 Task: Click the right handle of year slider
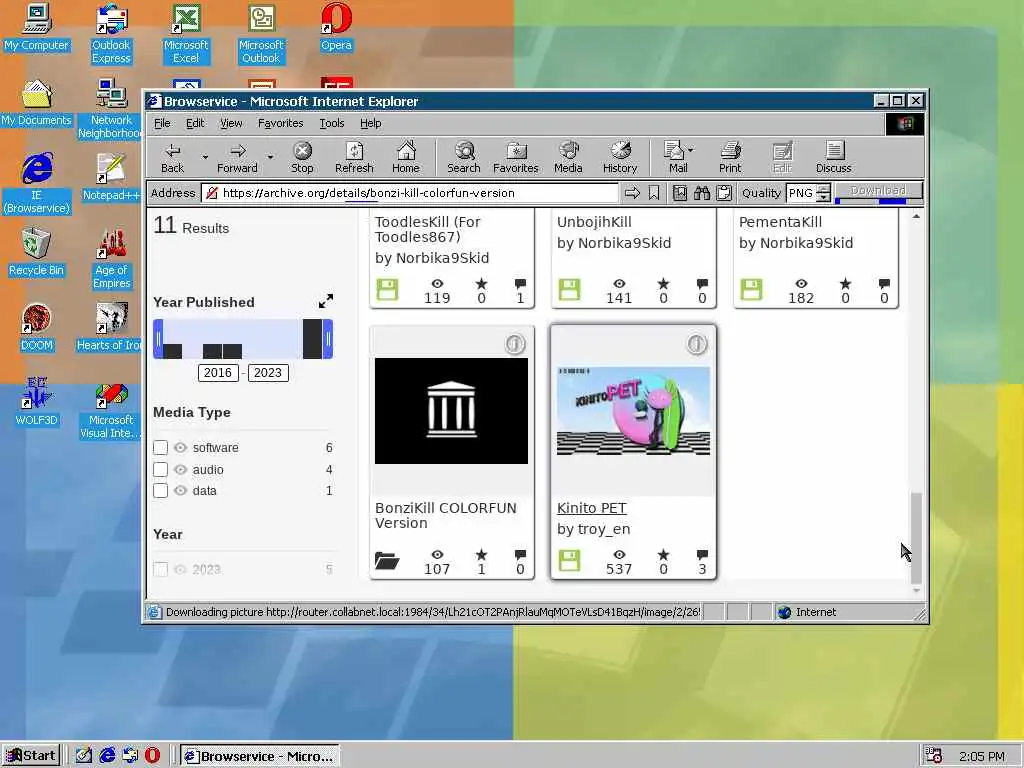[328, 339]
